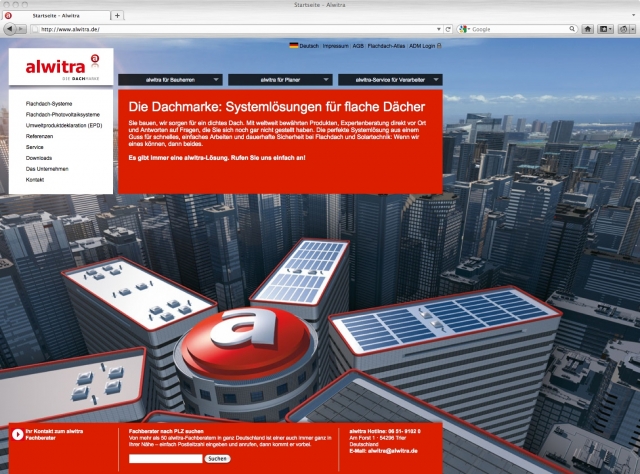Open Service in the side menu
This screenshot has width=640, height=474.
(34, 147)
